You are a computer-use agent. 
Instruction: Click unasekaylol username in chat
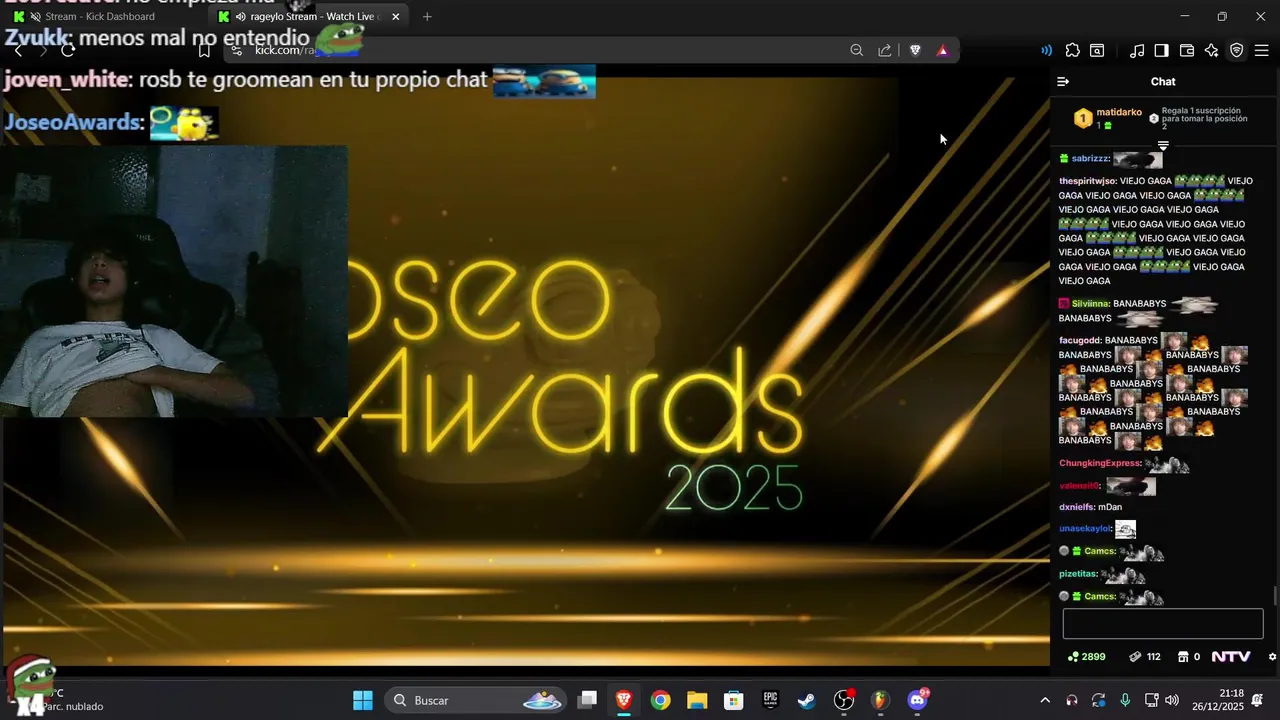(x=1085, y=528)
